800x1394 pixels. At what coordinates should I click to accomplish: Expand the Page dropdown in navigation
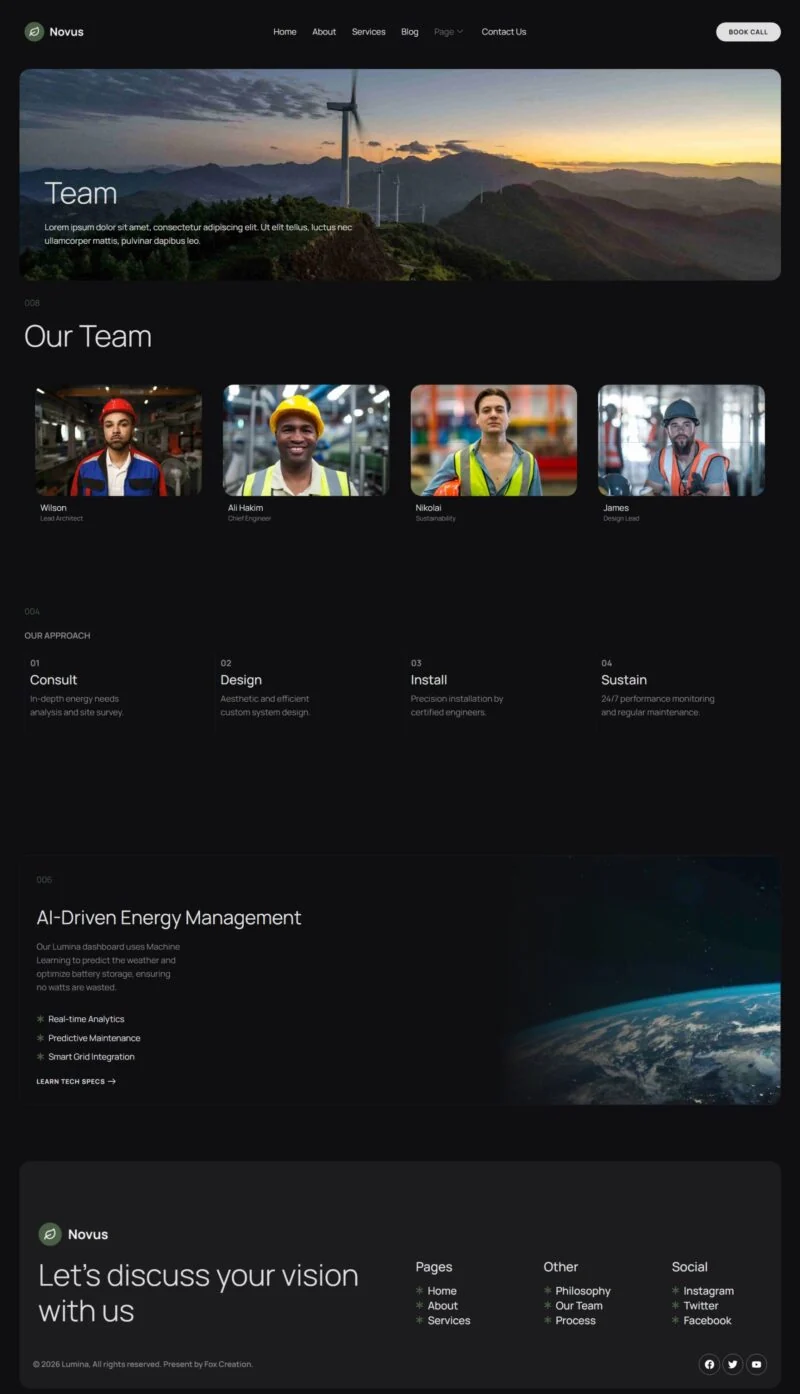[449, 32]
